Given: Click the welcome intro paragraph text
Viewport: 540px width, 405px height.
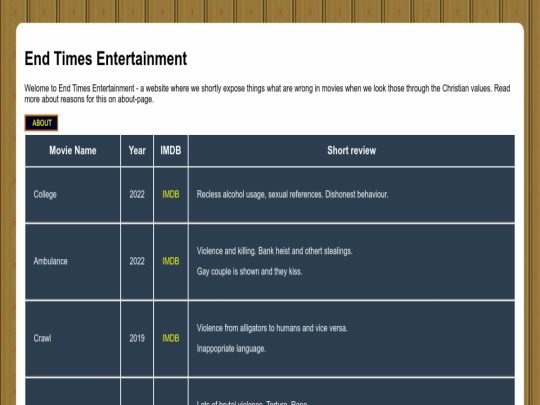Looking at the screenshot, I should tap(267, 94).
